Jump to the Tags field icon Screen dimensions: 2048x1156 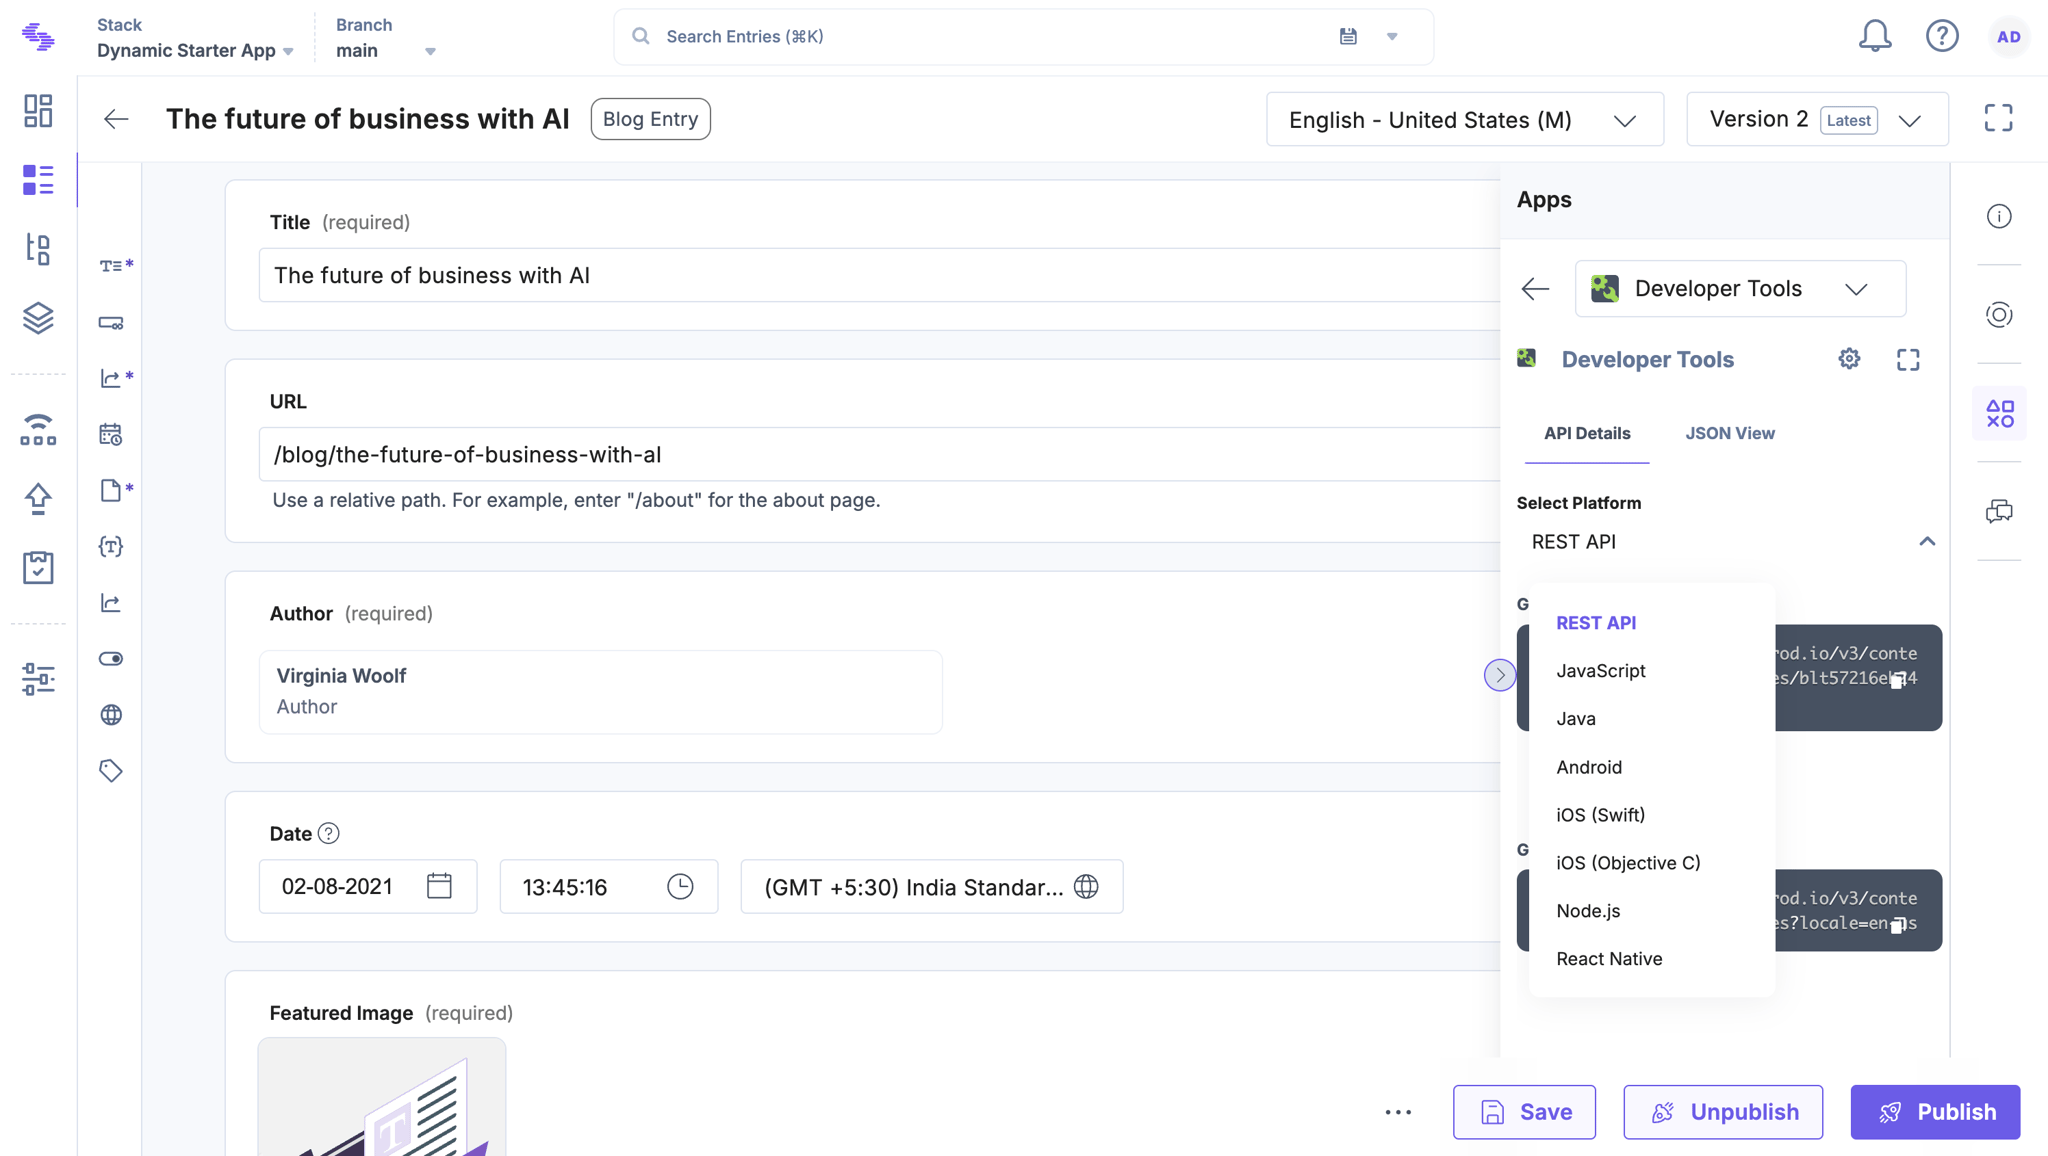point(111,770)
